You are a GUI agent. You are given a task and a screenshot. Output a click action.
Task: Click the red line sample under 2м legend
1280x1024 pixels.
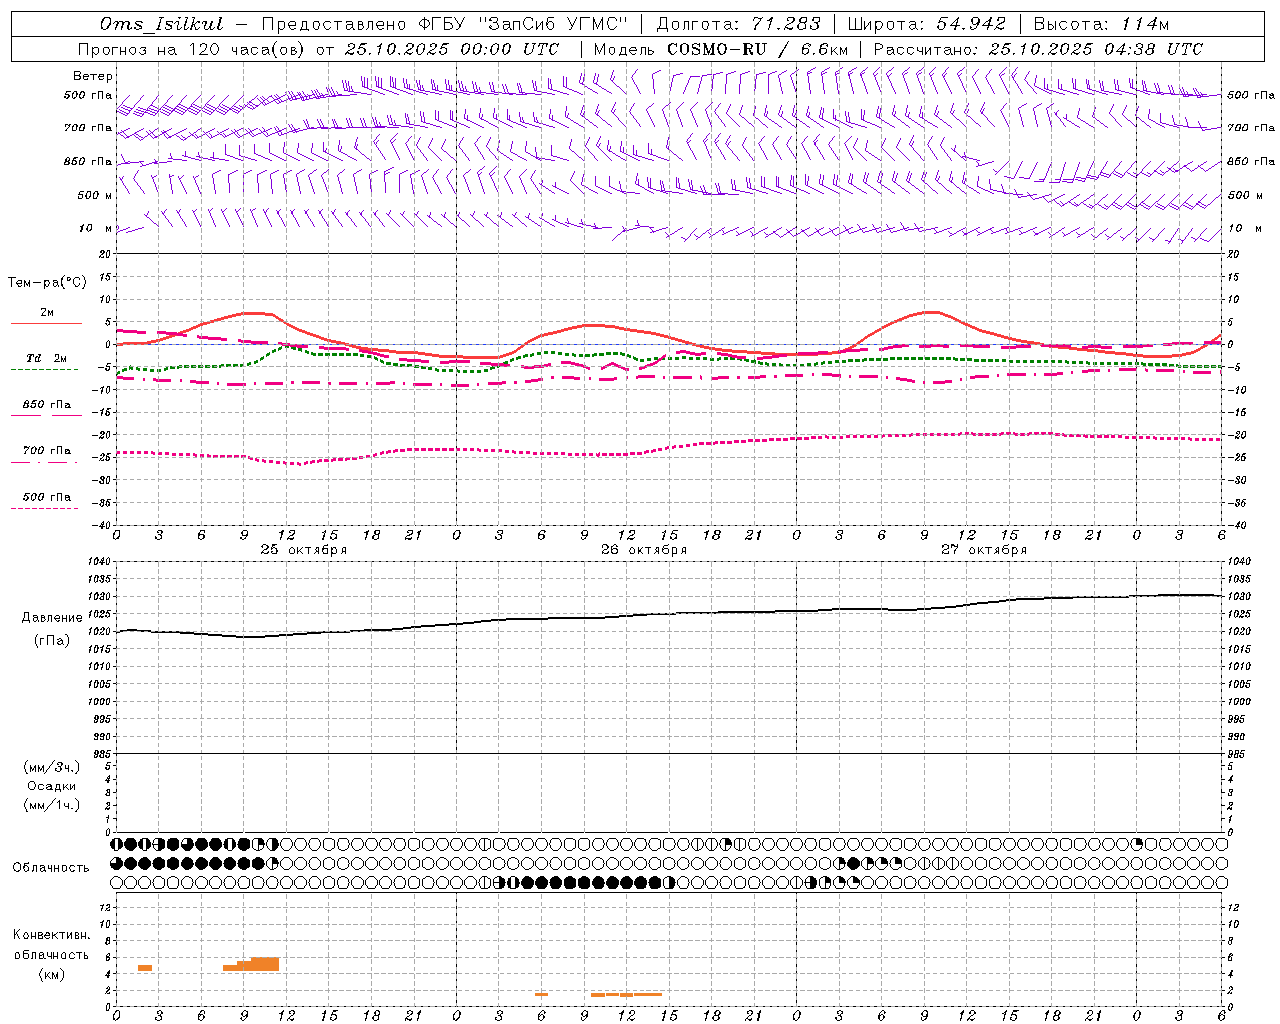[46, 323]
